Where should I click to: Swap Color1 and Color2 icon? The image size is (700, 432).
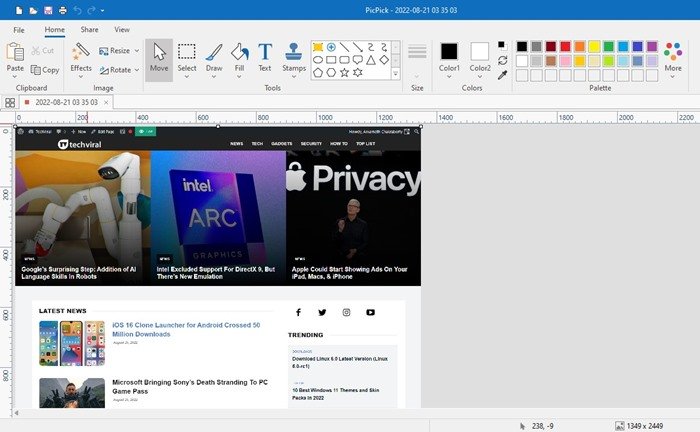(503, 59)
